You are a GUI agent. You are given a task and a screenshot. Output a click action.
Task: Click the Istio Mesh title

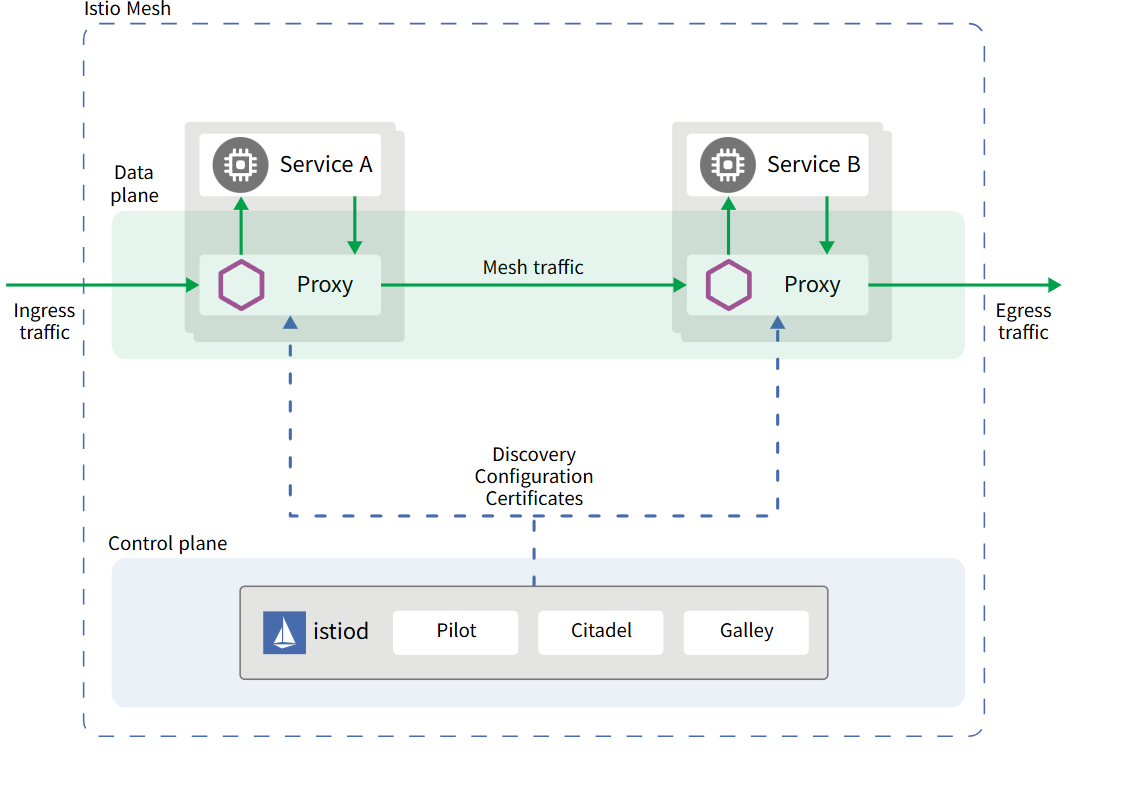[x=127, y=9]
